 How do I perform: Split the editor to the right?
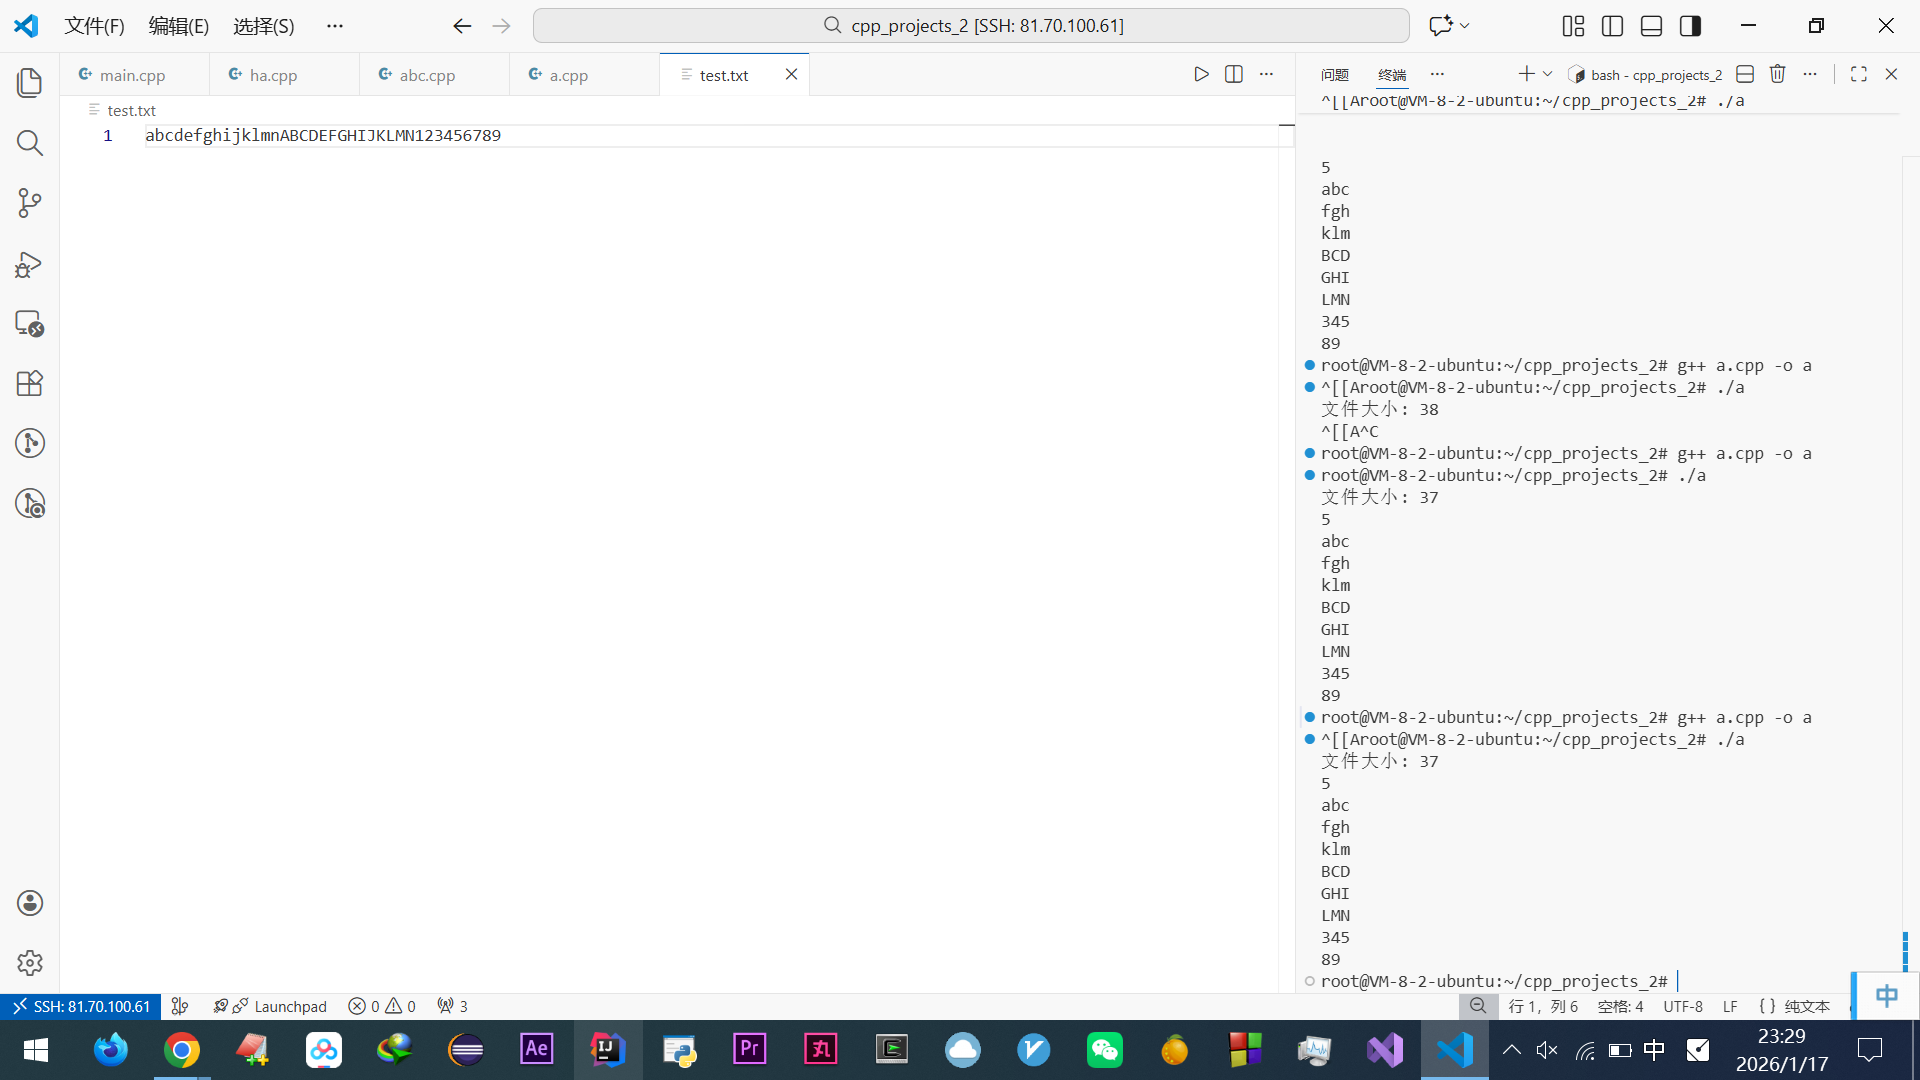(1234, 74)
